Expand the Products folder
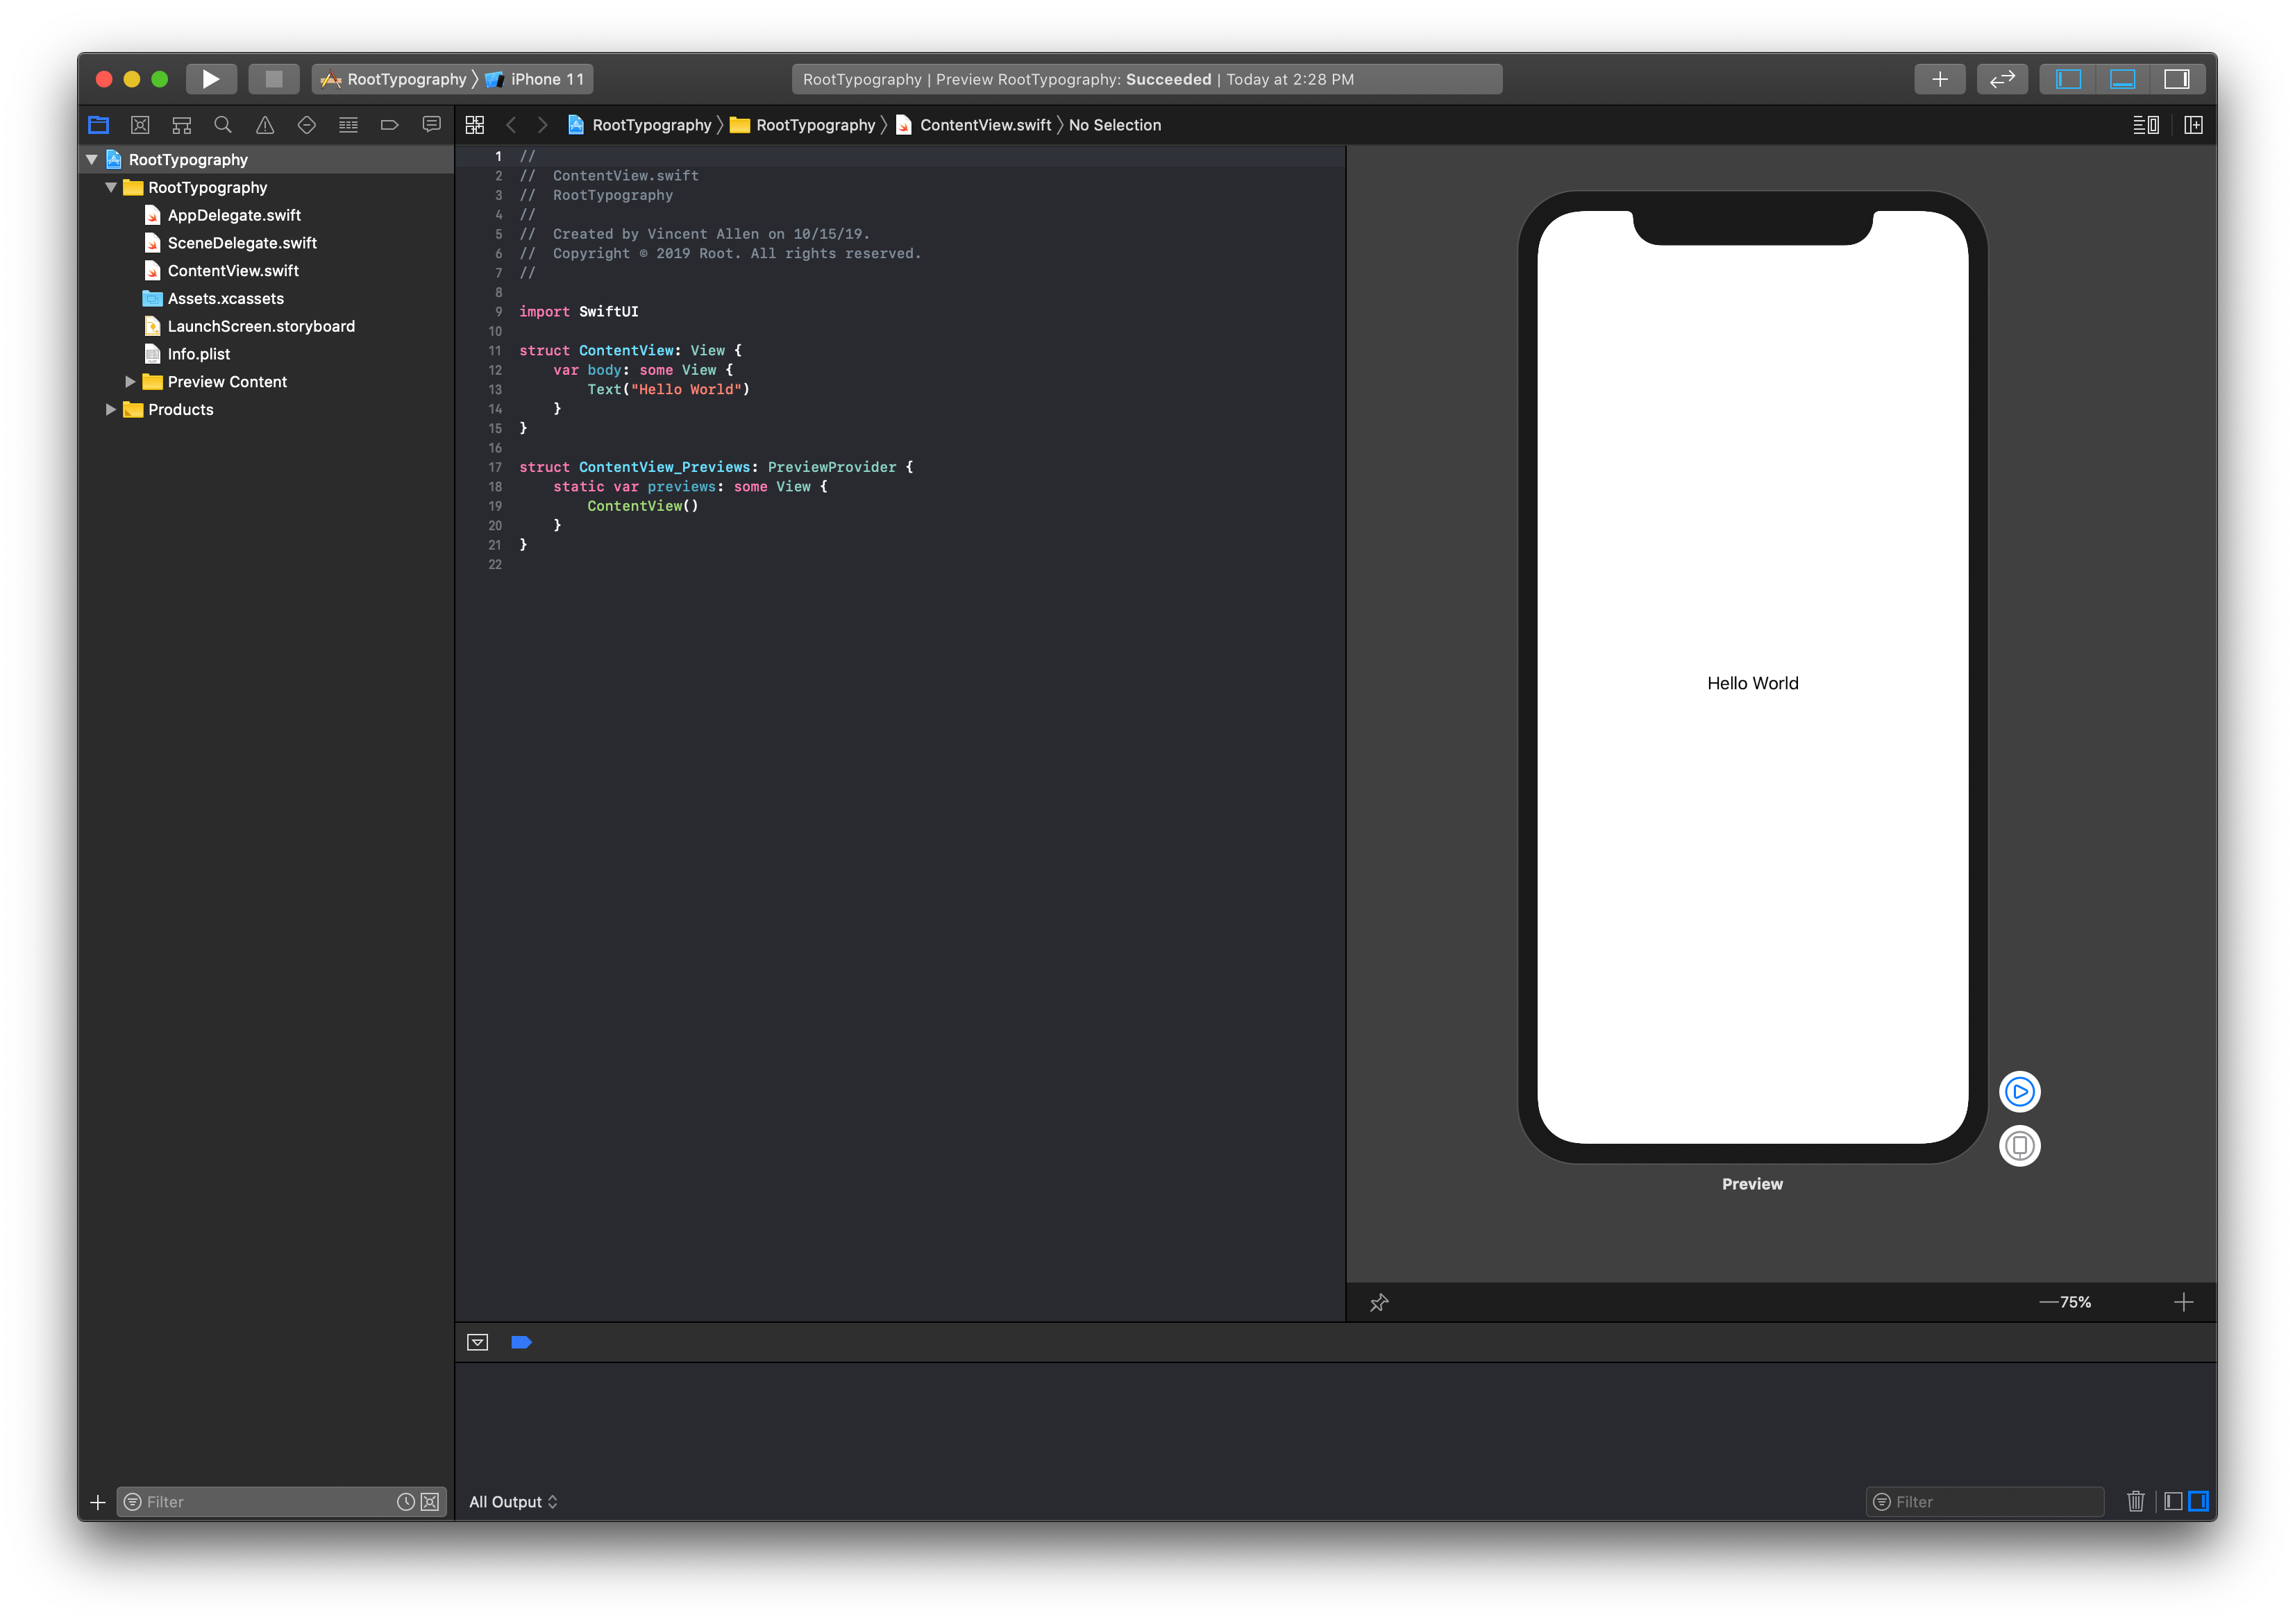 point(111,410)
